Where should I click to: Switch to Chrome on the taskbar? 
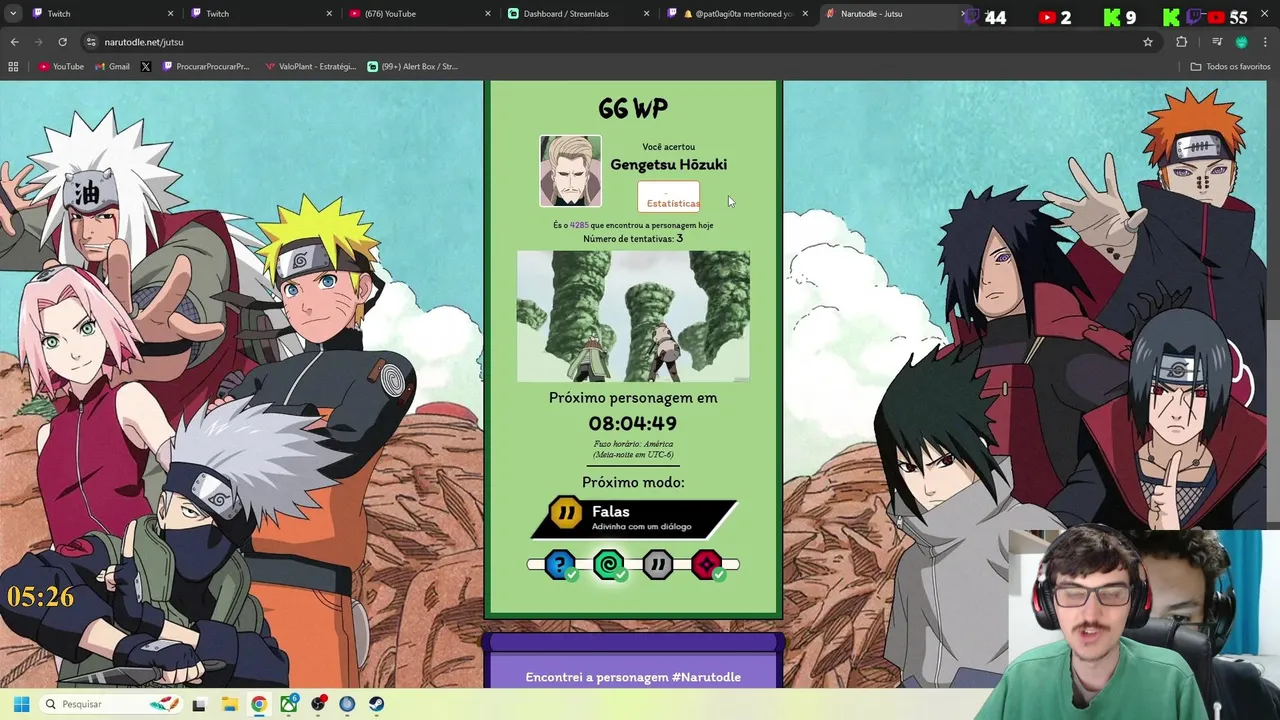pyautogui.click(x=259, y=704)
